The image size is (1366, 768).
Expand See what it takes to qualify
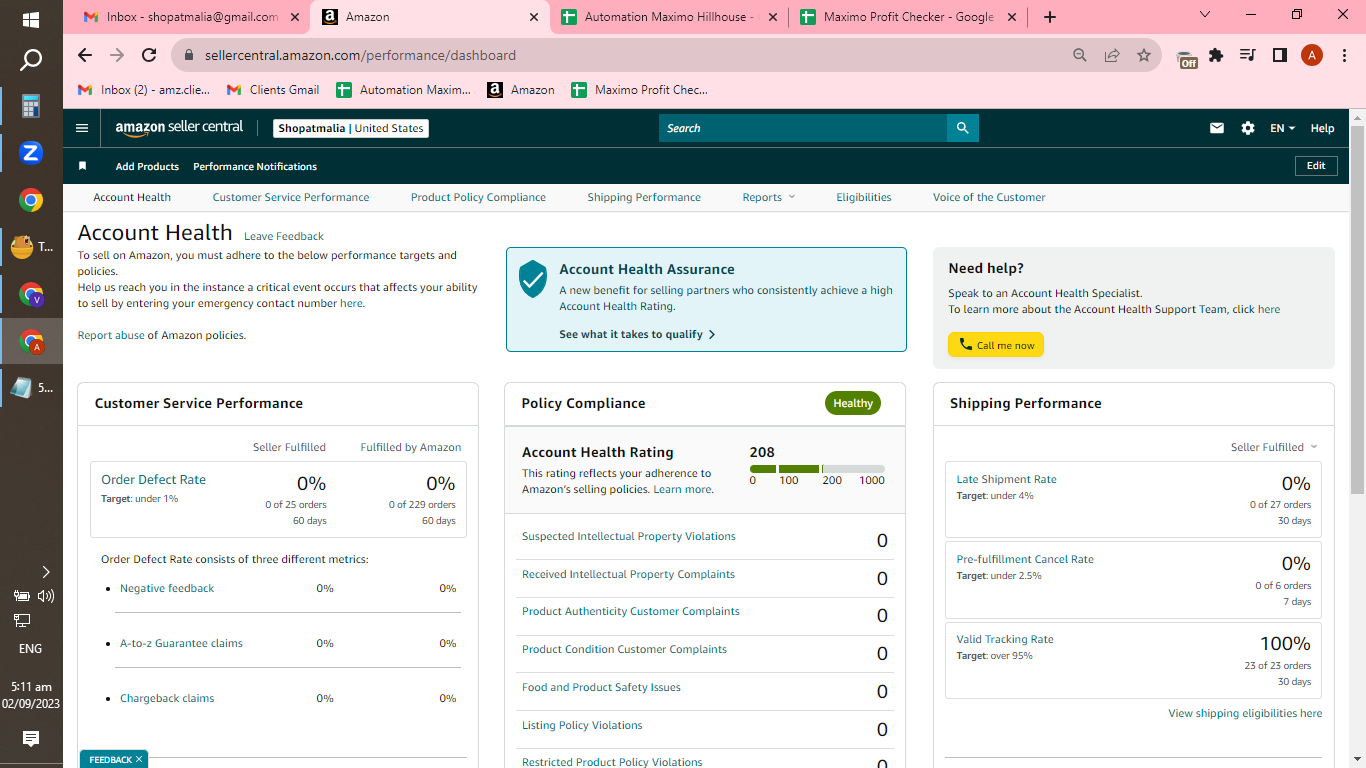(x=637, y=334)
